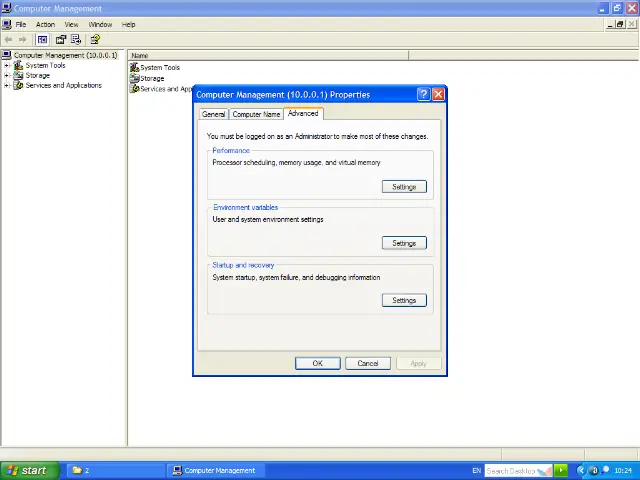The width and height of the screenshot is (640, 480).
Task: Open the Window menu
Action: (x=100, y=24)
